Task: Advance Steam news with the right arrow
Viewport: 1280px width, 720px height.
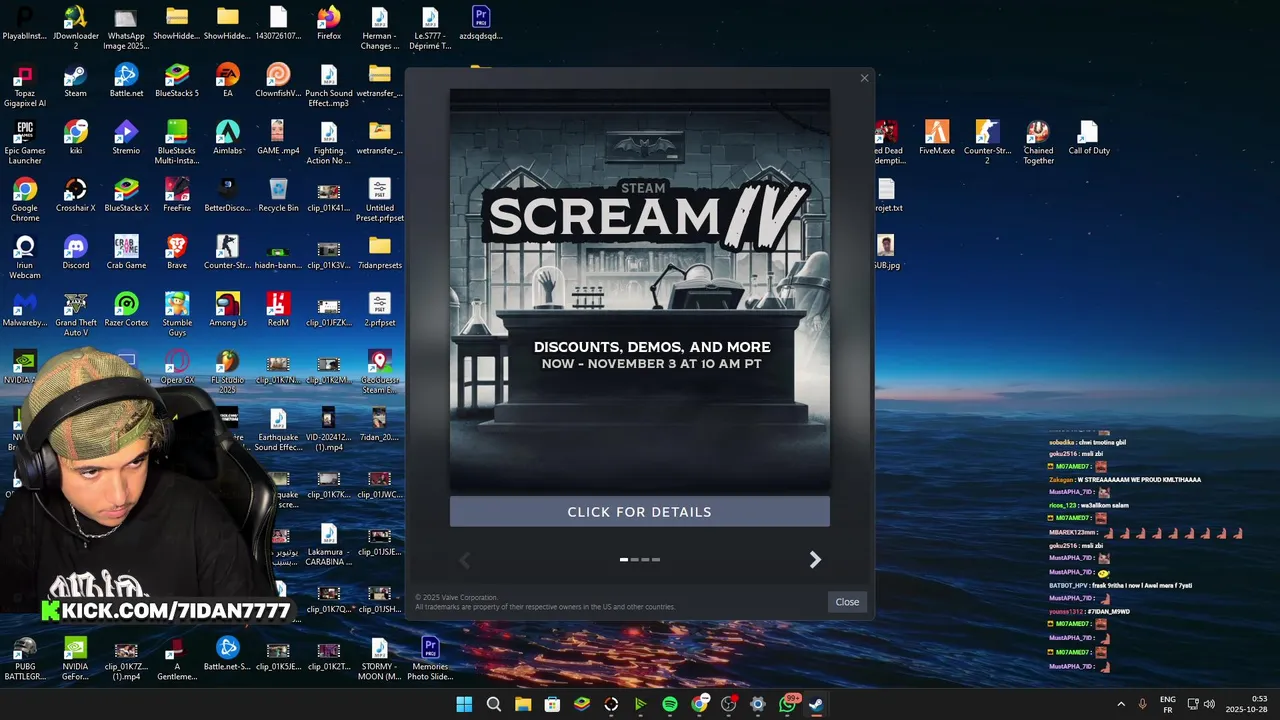Action: tap(815, 560)
